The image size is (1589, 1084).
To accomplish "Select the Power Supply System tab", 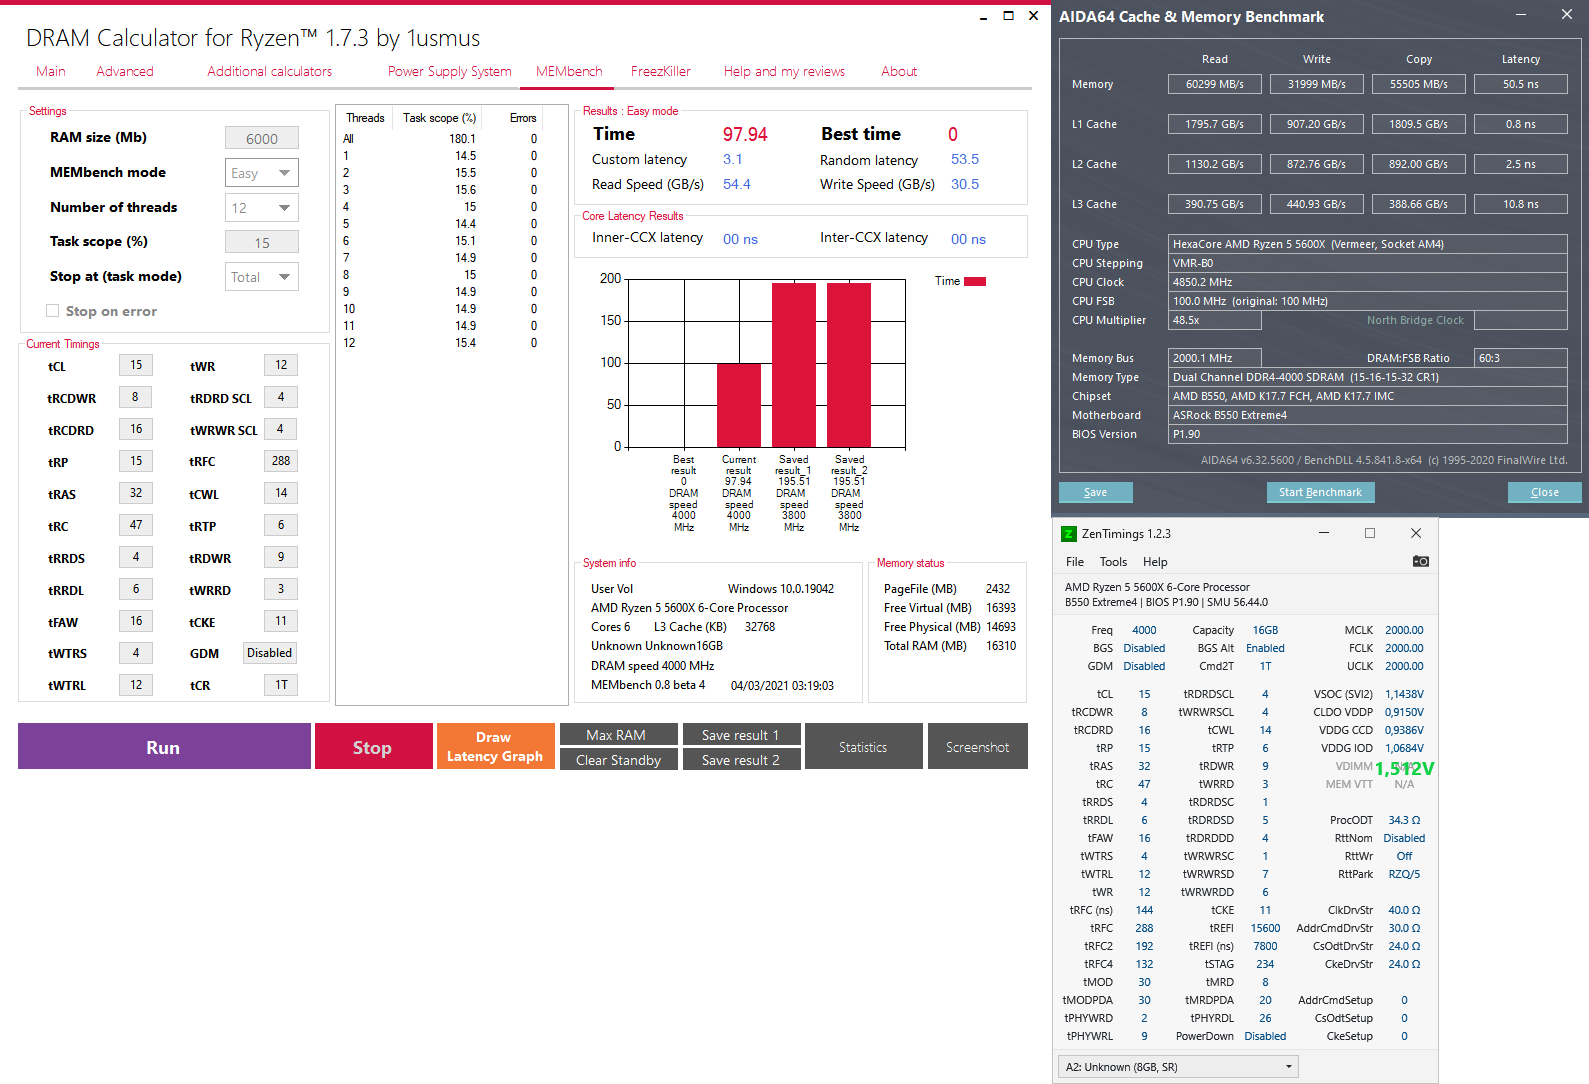I will coord(450,71).
